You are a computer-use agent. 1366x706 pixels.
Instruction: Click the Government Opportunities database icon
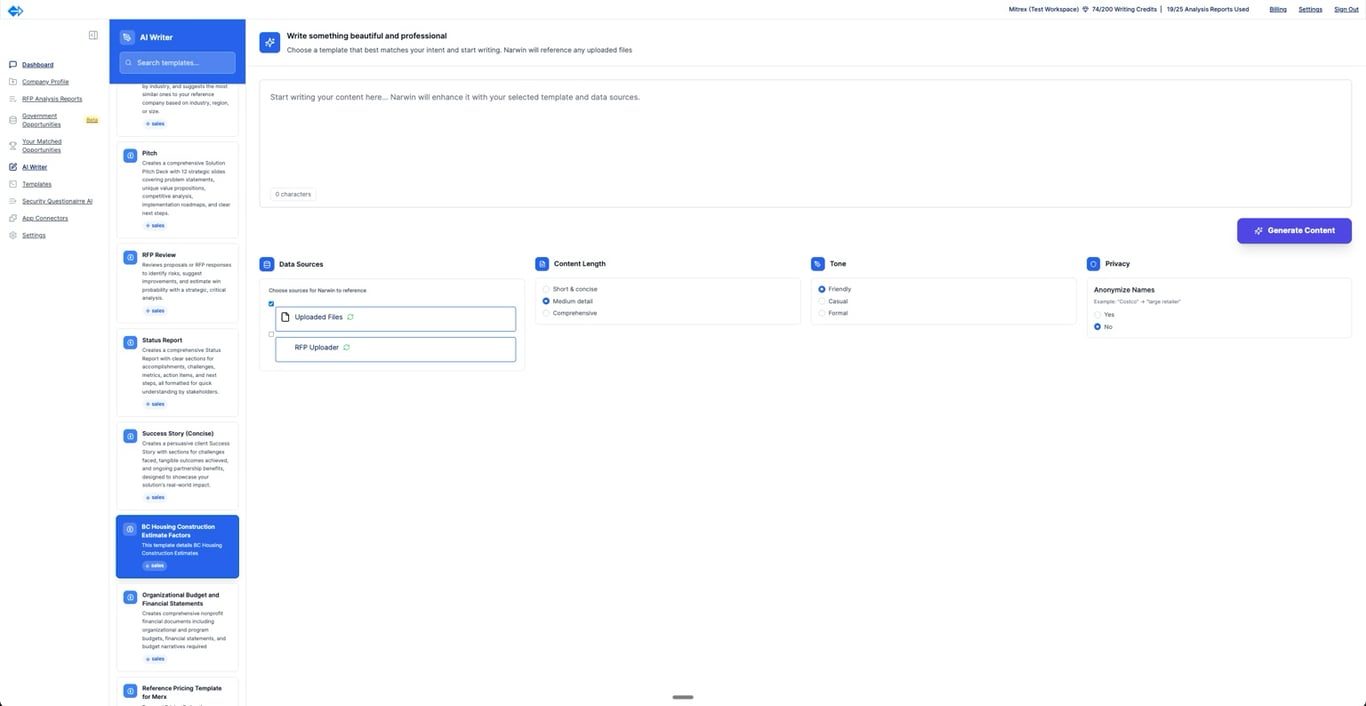click(x=13, y=120)
